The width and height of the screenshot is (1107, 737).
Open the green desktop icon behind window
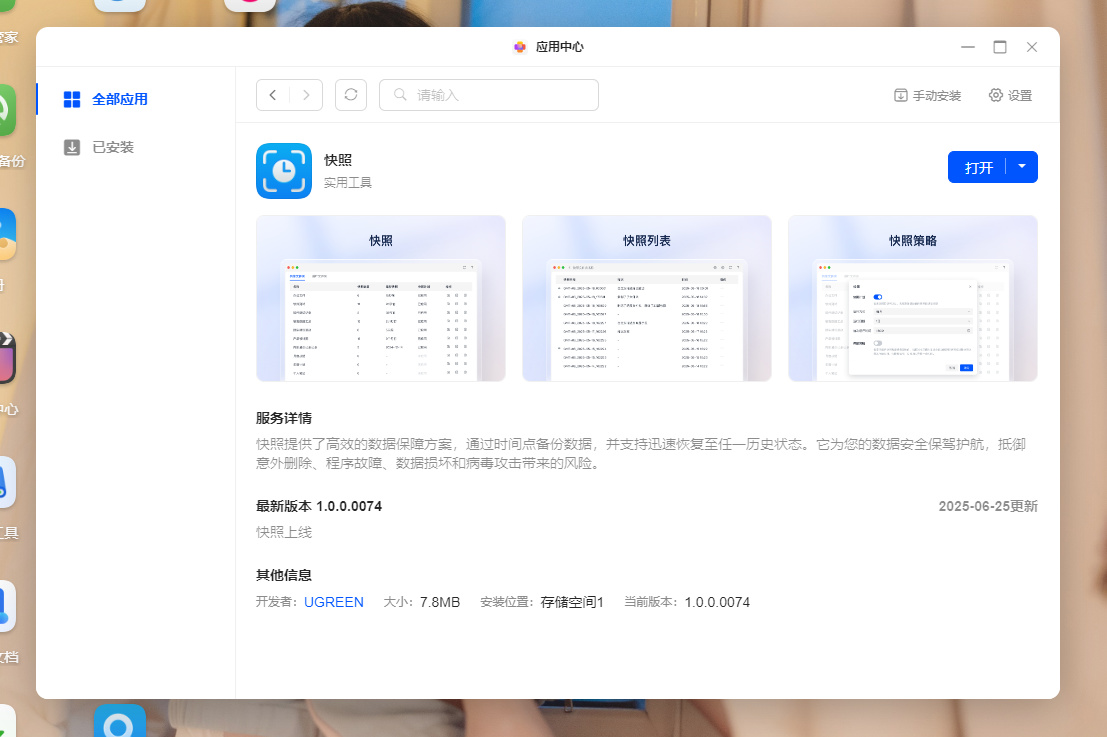point(6,109)
